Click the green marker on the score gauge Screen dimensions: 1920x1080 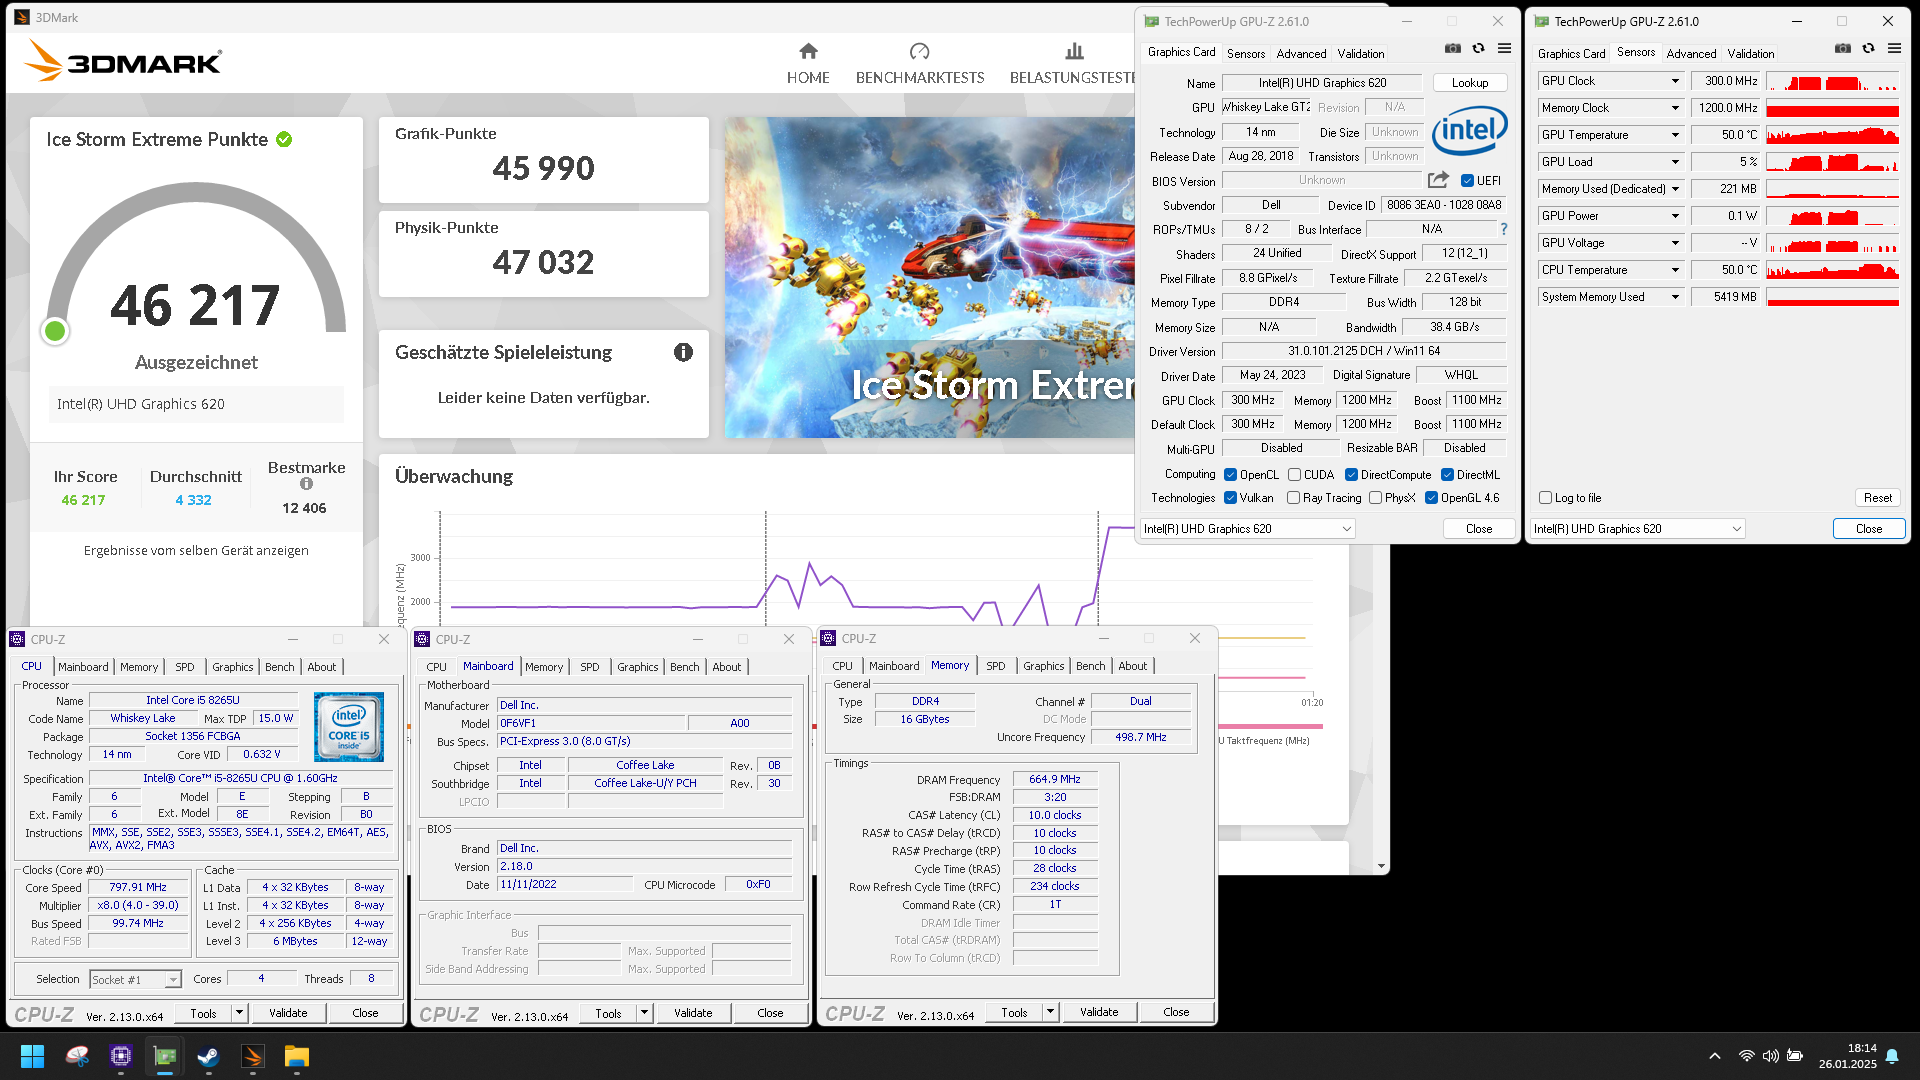pyautogui.click(x=55, y=331)
